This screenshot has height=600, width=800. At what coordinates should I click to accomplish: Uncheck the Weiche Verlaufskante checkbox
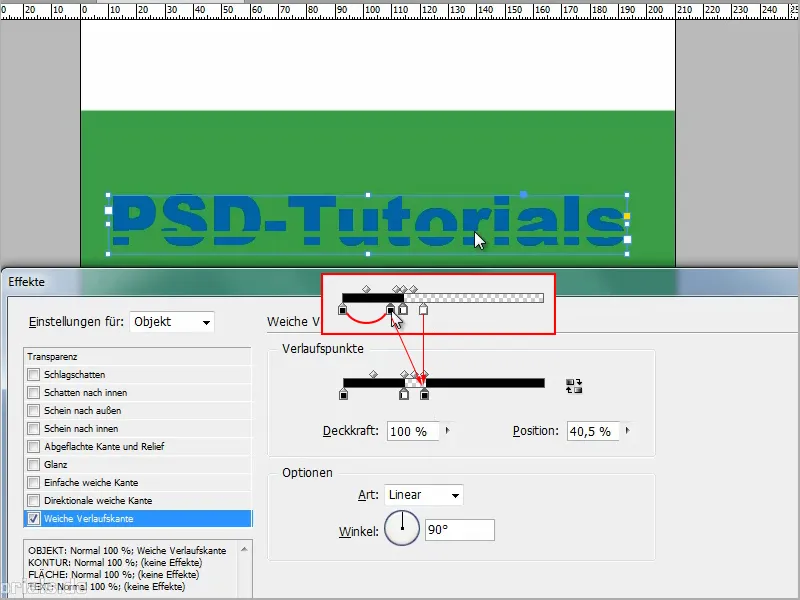[34, 518]
